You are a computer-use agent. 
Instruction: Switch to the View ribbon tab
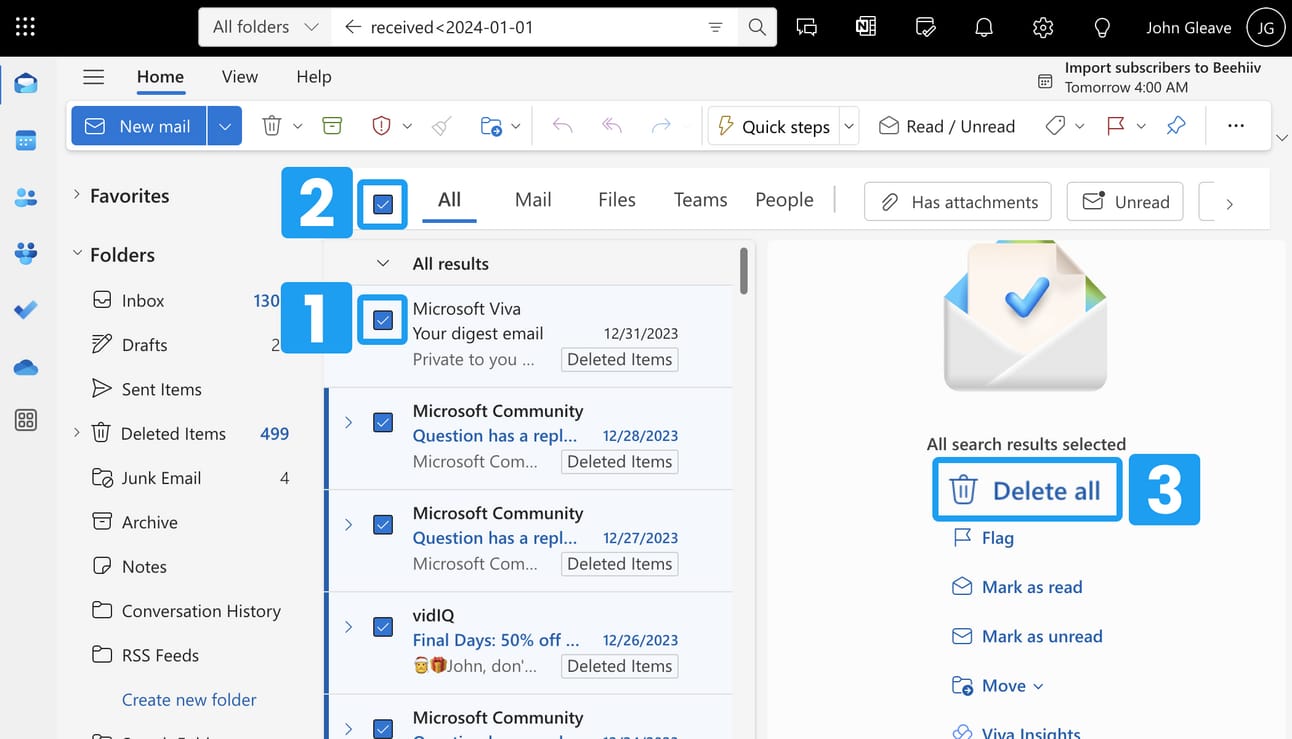click(x=239, y=77)
